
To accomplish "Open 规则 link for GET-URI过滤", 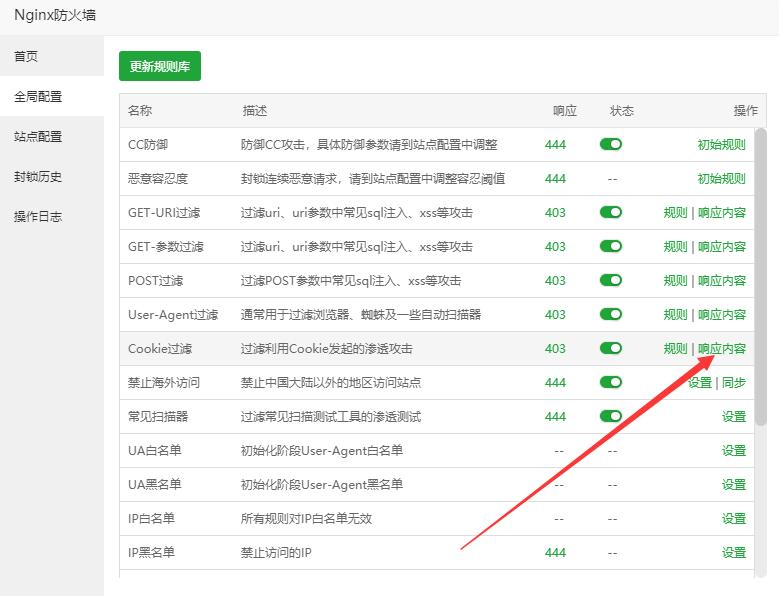I will click(x=675, y=213).
